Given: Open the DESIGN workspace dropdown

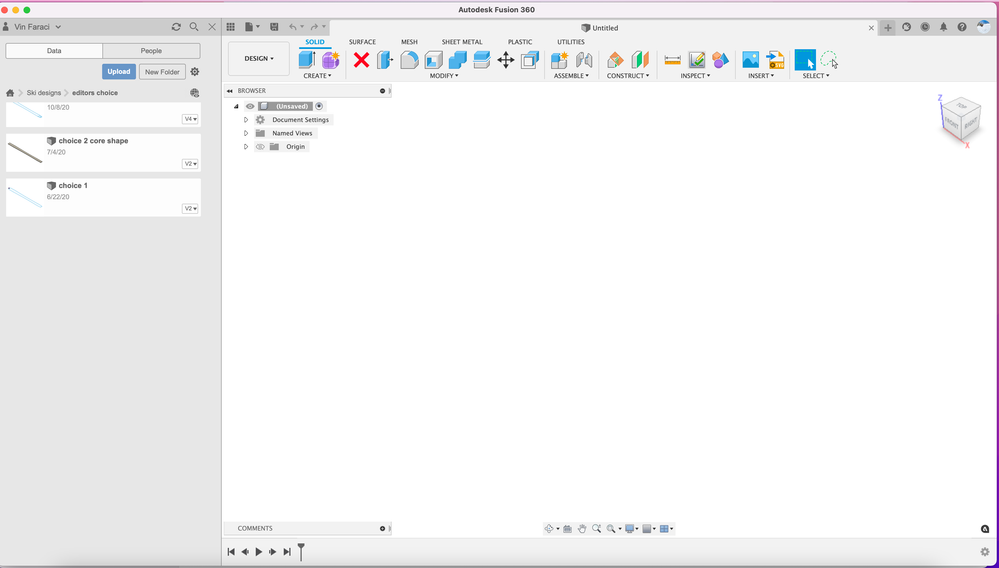Looking at the screenshot, I should tap(259, 59).
